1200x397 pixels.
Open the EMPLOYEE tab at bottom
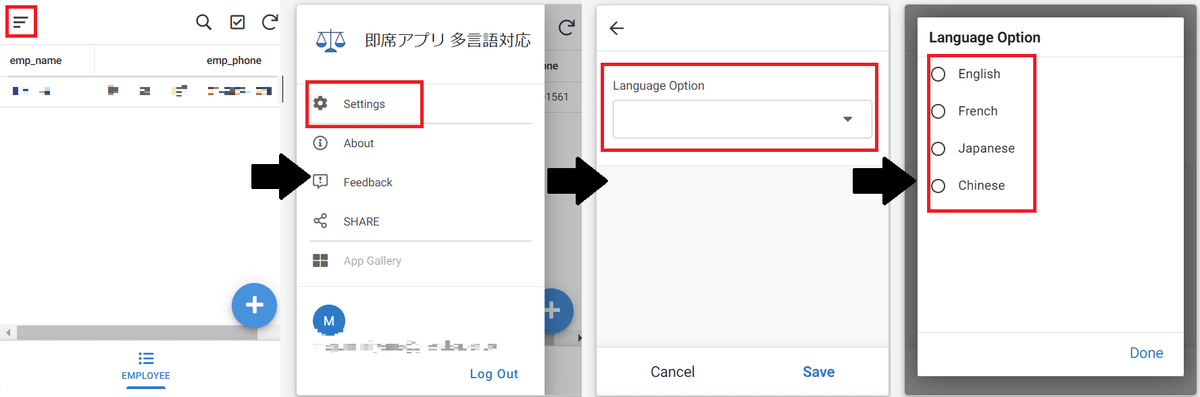(146, 366)
